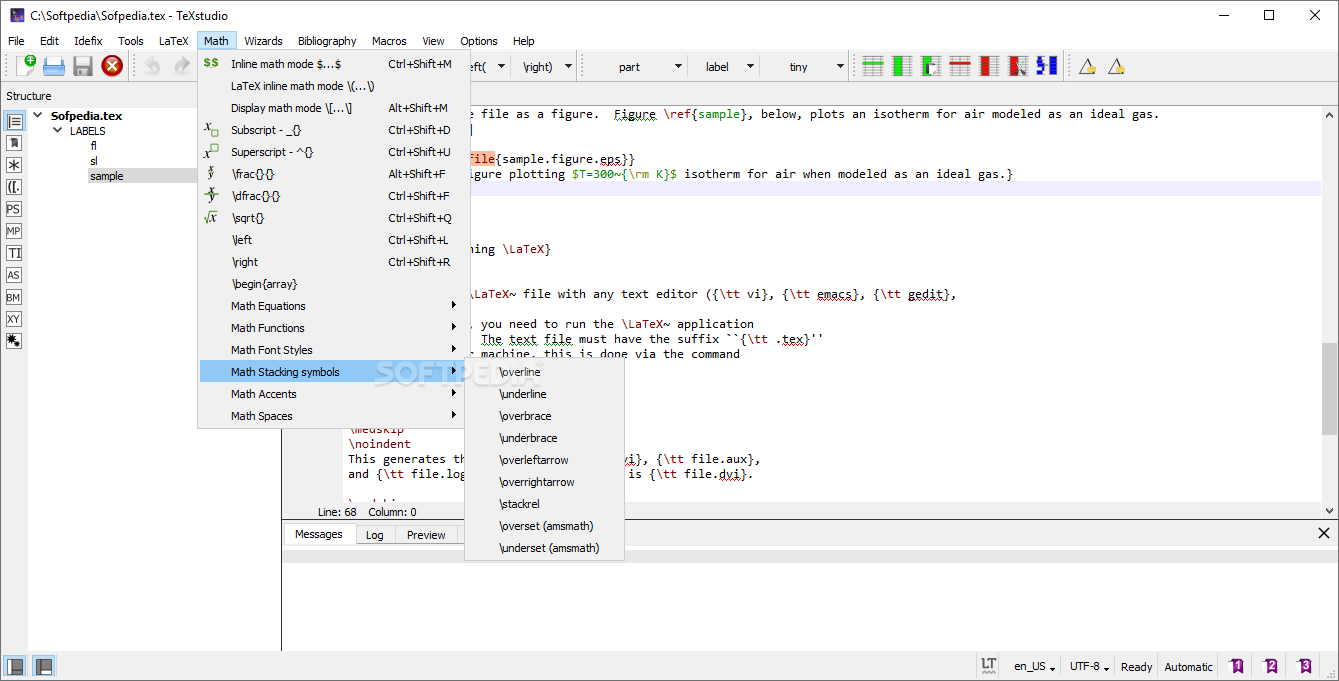Click the add table row icon
1339x681 pixels.
pyautogui.click(x=873, y=66)
